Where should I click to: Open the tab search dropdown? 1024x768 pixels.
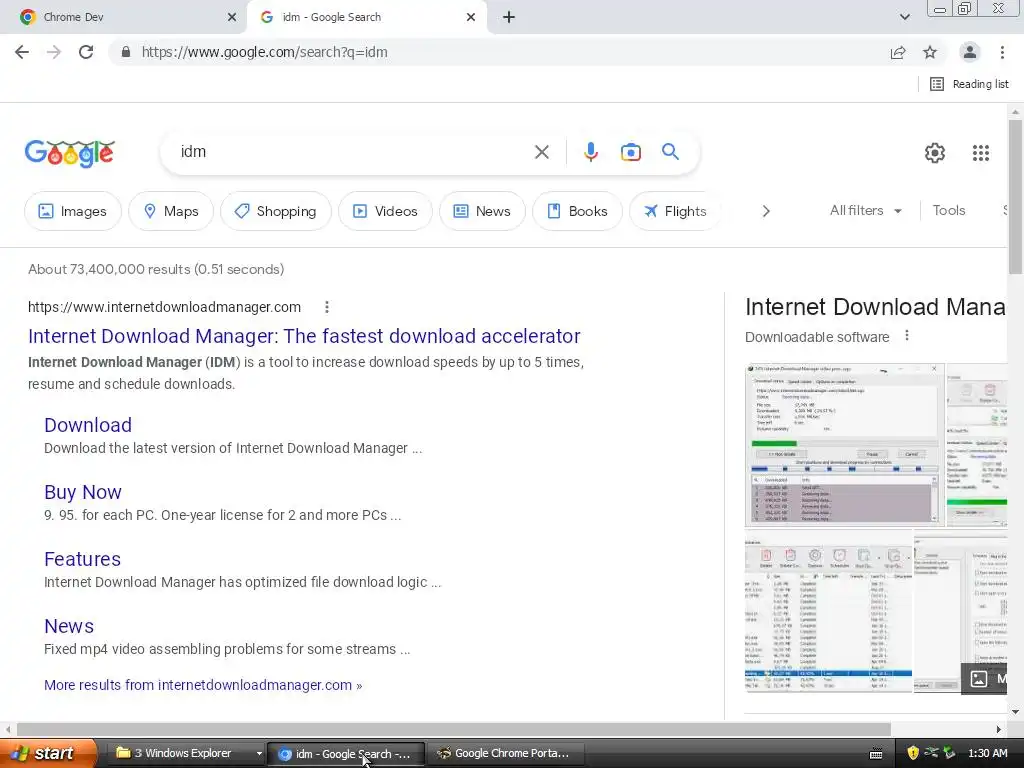pos(904,17)
